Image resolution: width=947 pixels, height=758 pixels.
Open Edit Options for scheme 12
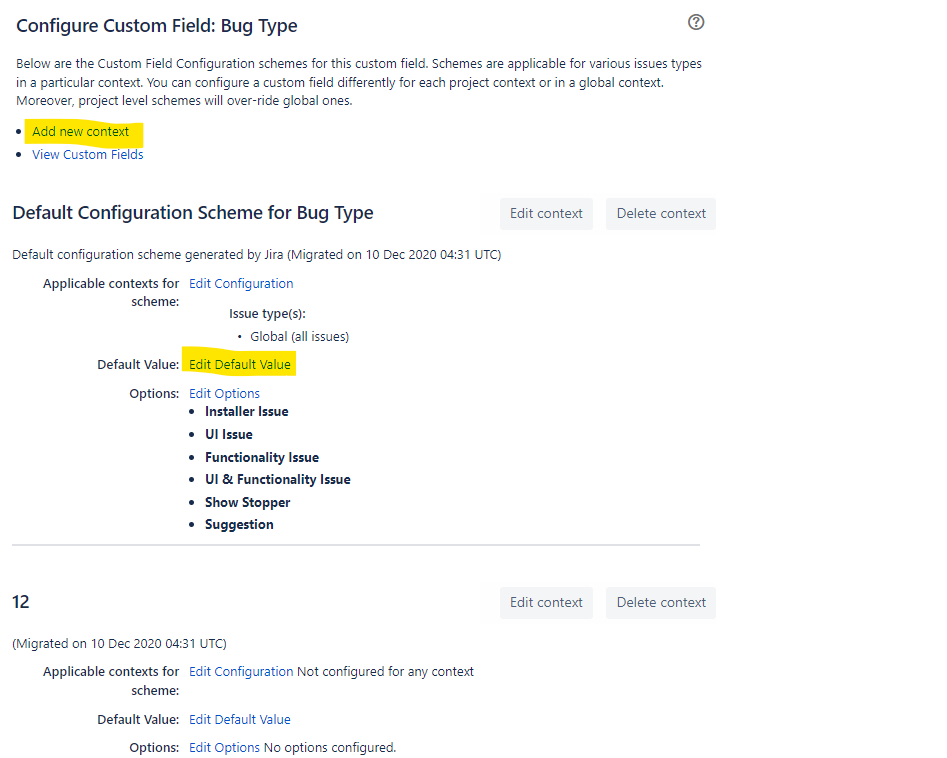tap(224, 747)
